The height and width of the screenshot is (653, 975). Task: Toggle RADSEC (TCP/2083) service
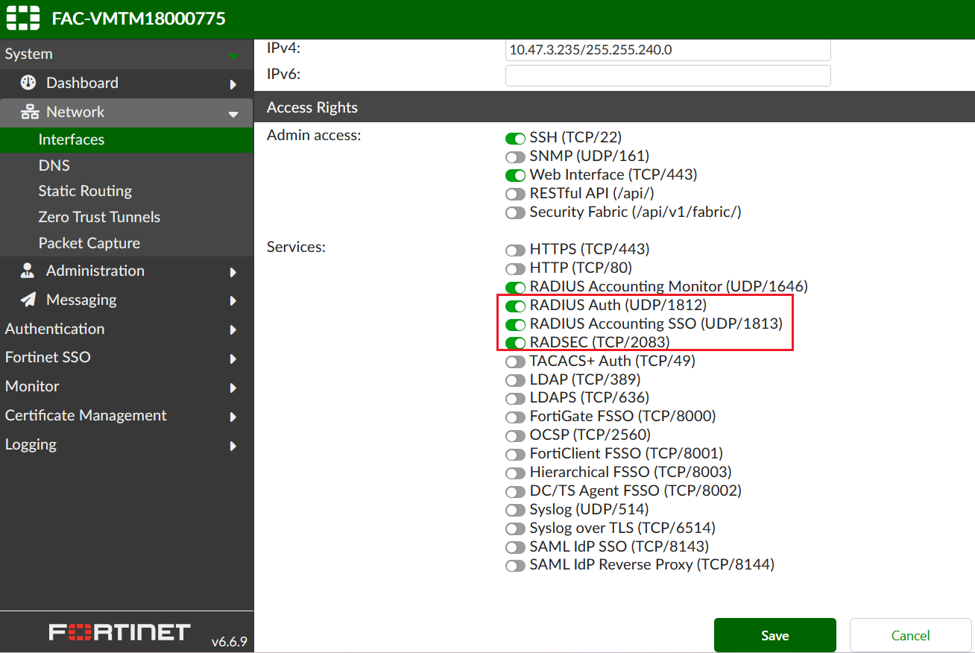(515, 343)
